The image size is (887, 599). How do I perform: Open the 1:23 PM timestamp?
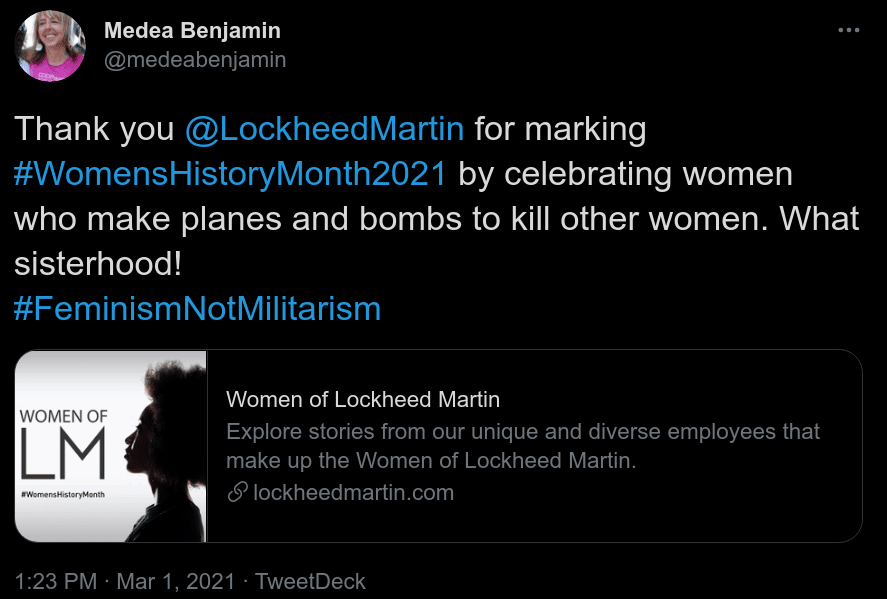[57, 581]
